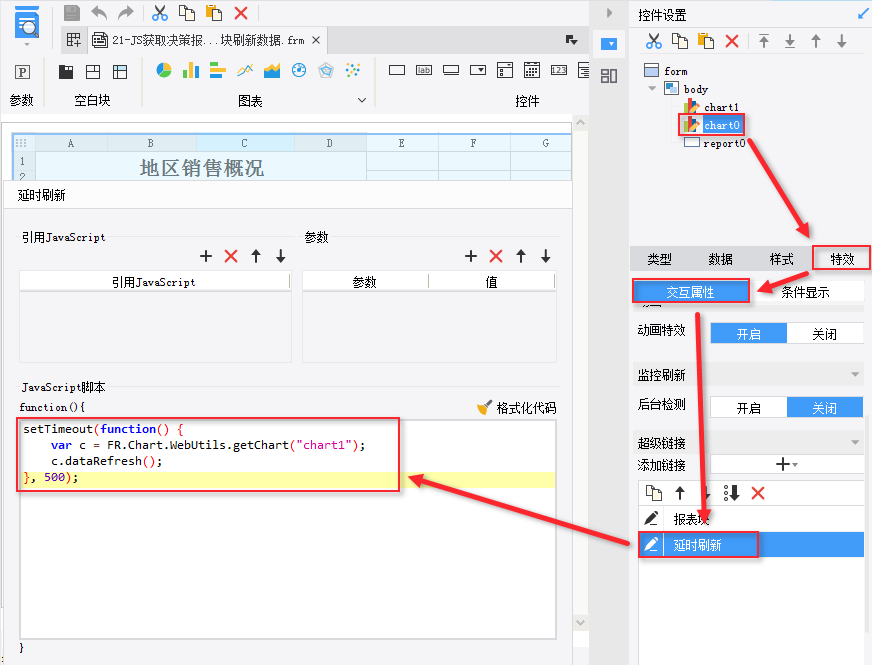Click the save icon in top toolbar

(x=72, y=13)
